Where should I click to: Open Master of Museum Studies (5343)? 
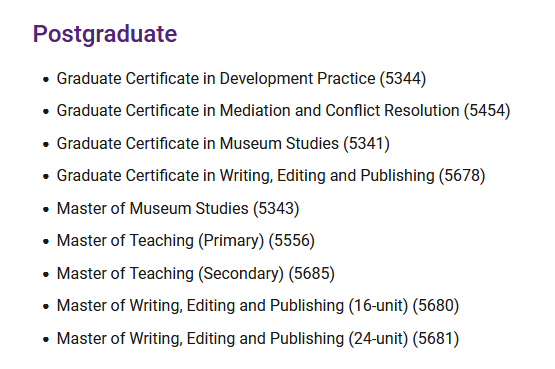point(178,208)
